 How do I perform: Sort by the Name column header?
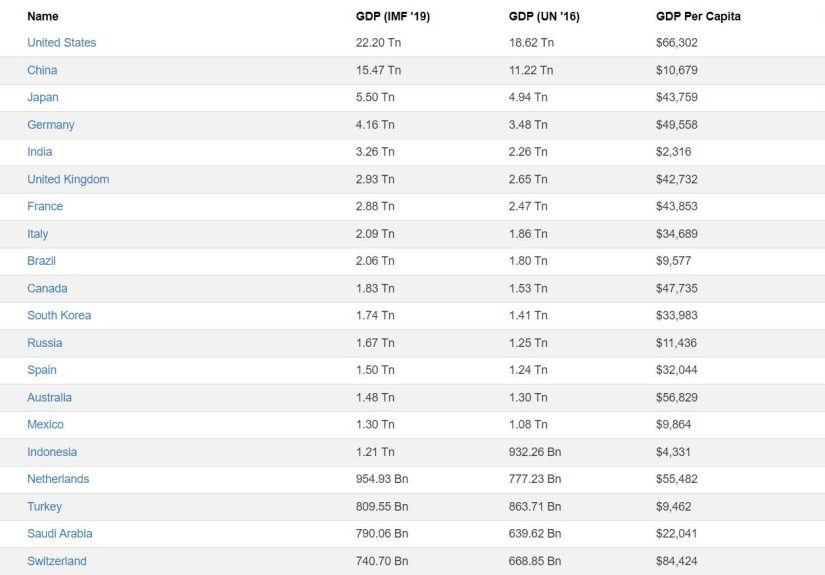pos(43,16)
